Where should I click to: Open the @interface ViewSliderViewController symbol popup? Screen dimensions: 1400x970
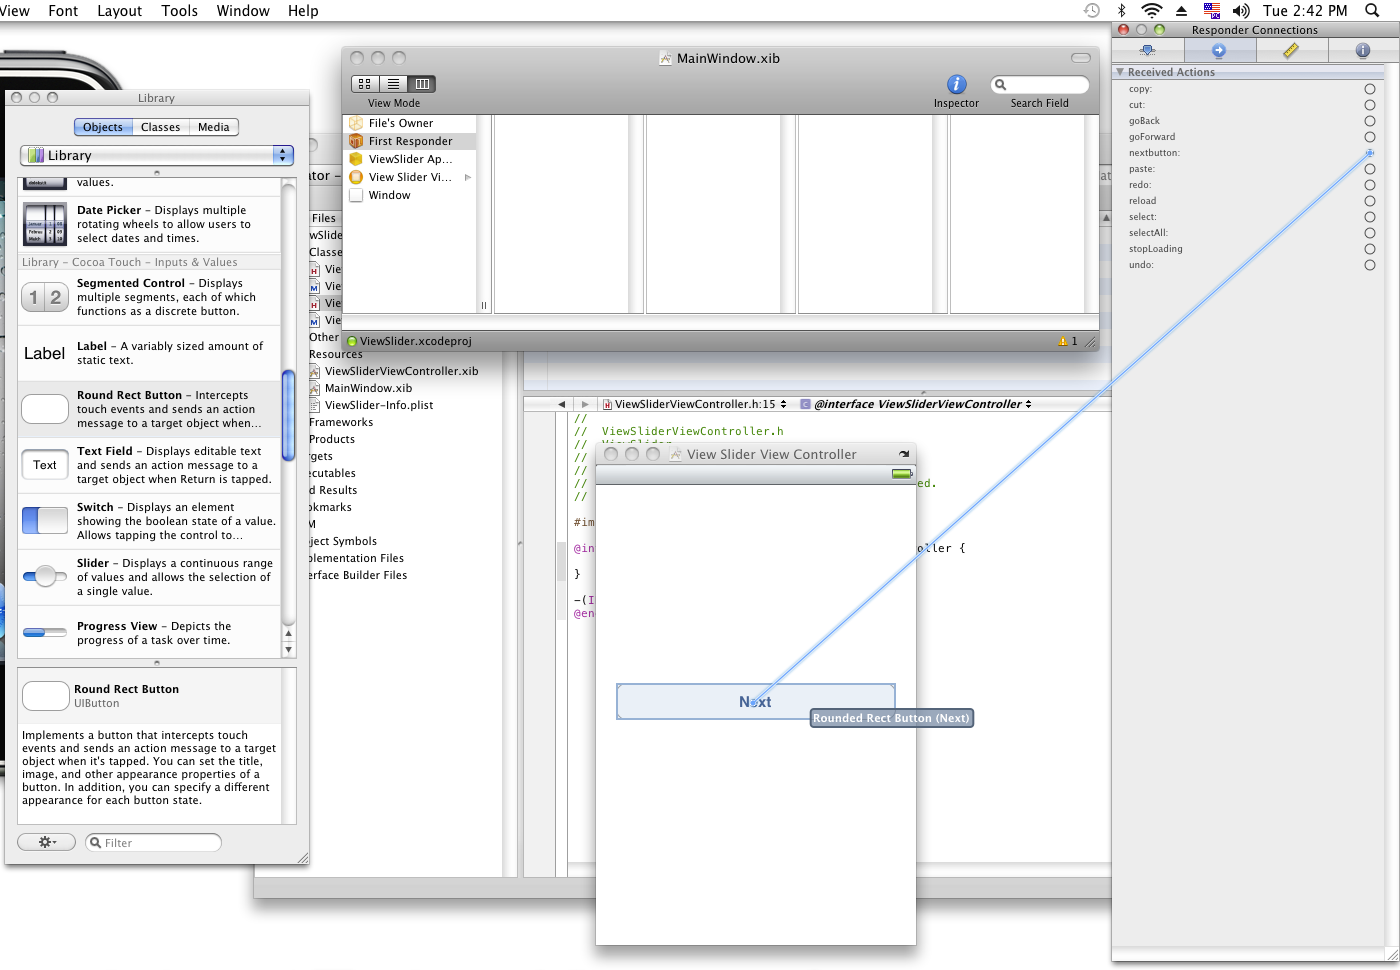click(916, 404)
